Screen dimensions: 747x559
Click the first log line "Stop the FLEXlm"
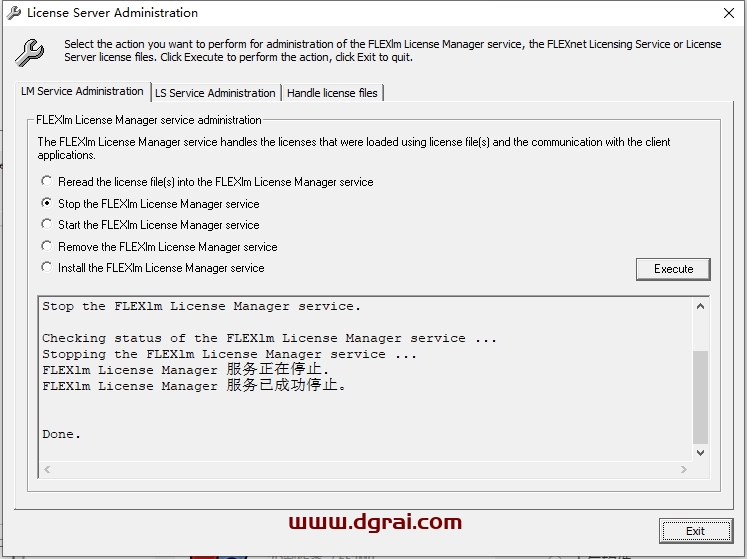[202, 306]
